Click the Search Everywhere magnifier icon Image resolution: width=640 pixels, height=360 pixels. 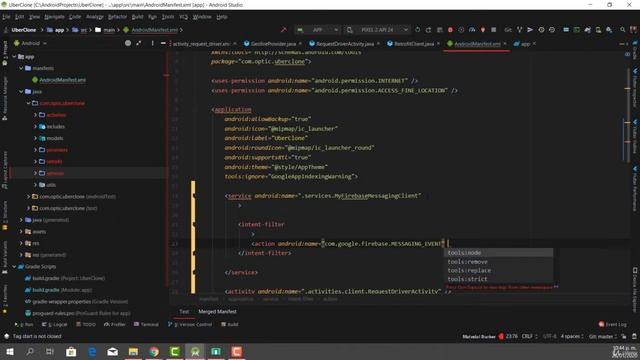pyautogui.click(x=622, y=30)
